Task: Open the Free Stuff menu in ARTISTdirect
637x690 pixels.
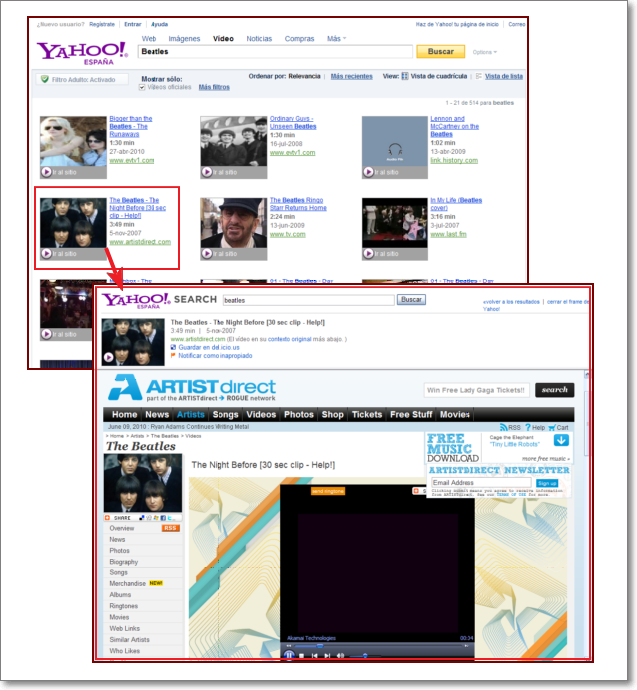Action: click(x=411, y=415)
